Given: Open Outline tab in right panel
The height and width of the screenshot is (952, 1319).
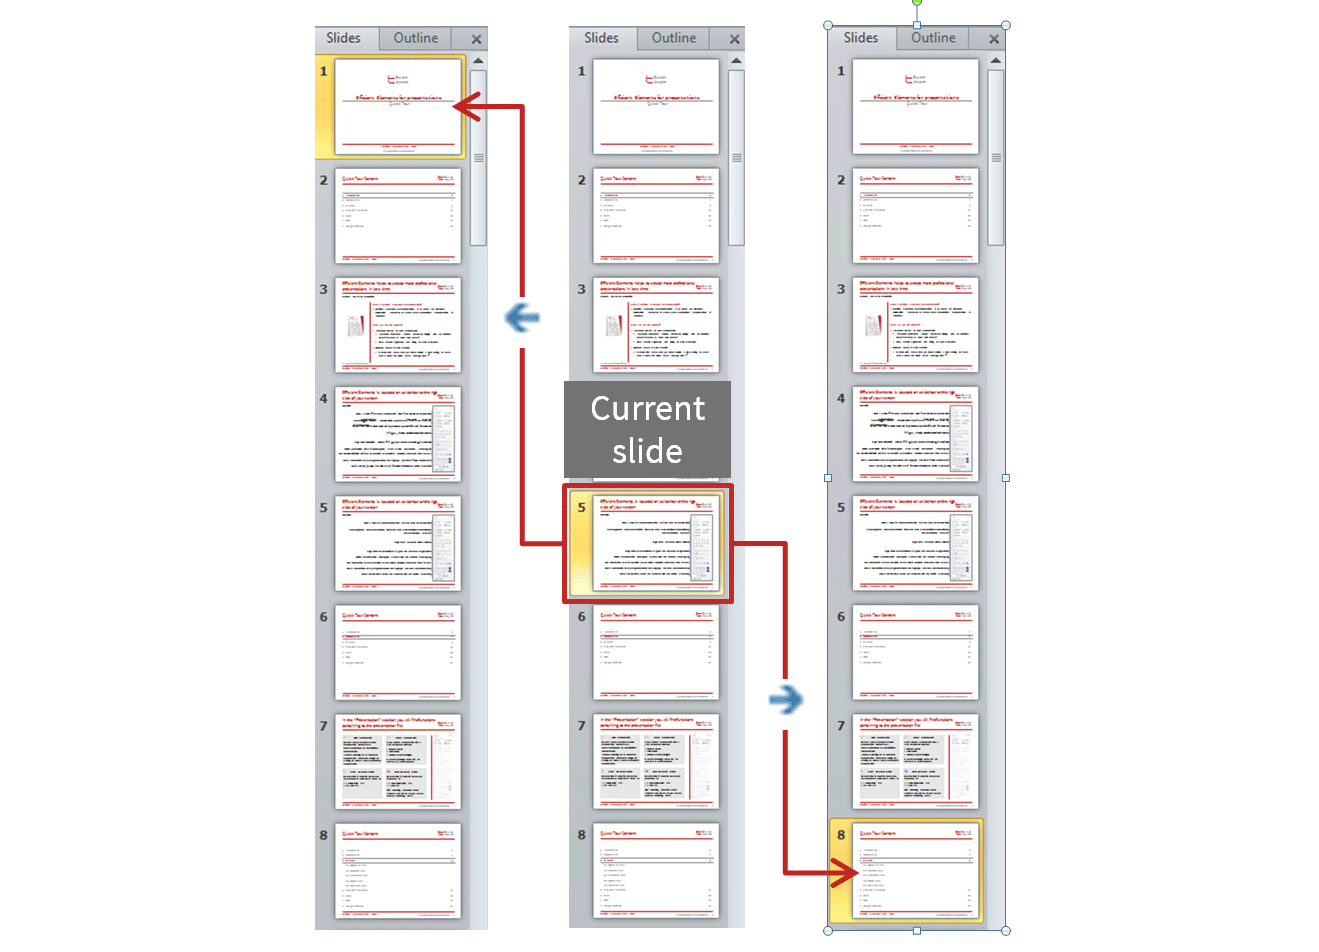Looking at the screenshot, I should [933, 38].
